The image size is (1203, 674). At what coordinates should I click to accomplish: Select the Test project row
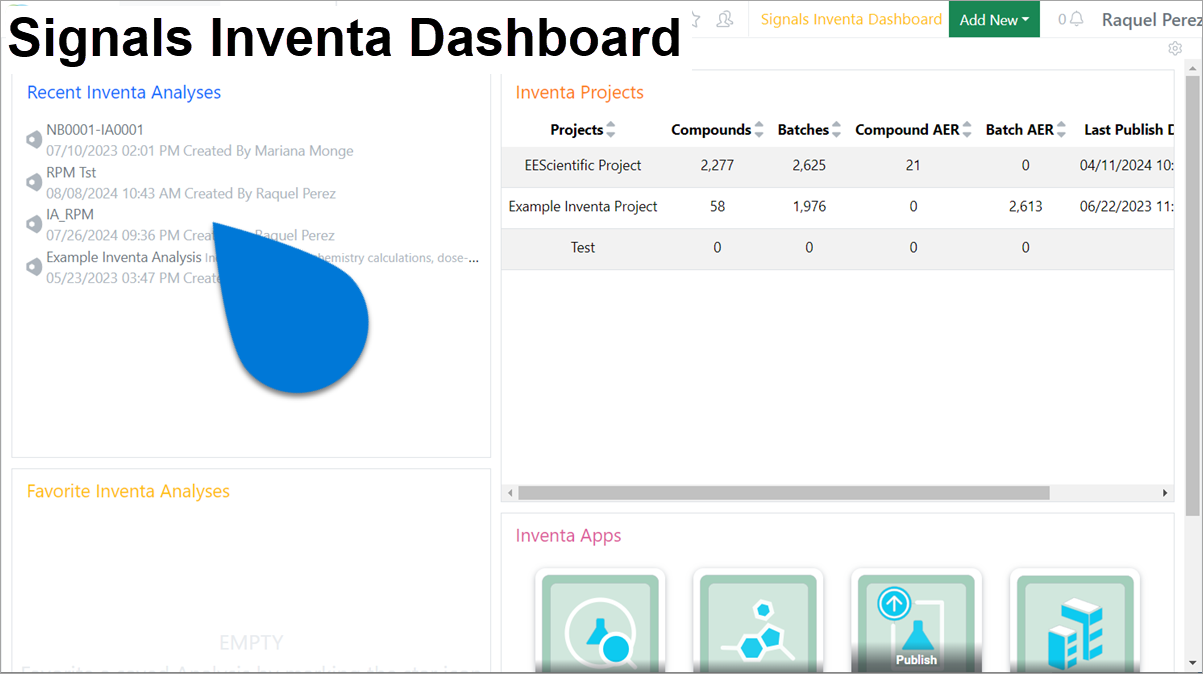pyautogui.click(x=837, y=247)
